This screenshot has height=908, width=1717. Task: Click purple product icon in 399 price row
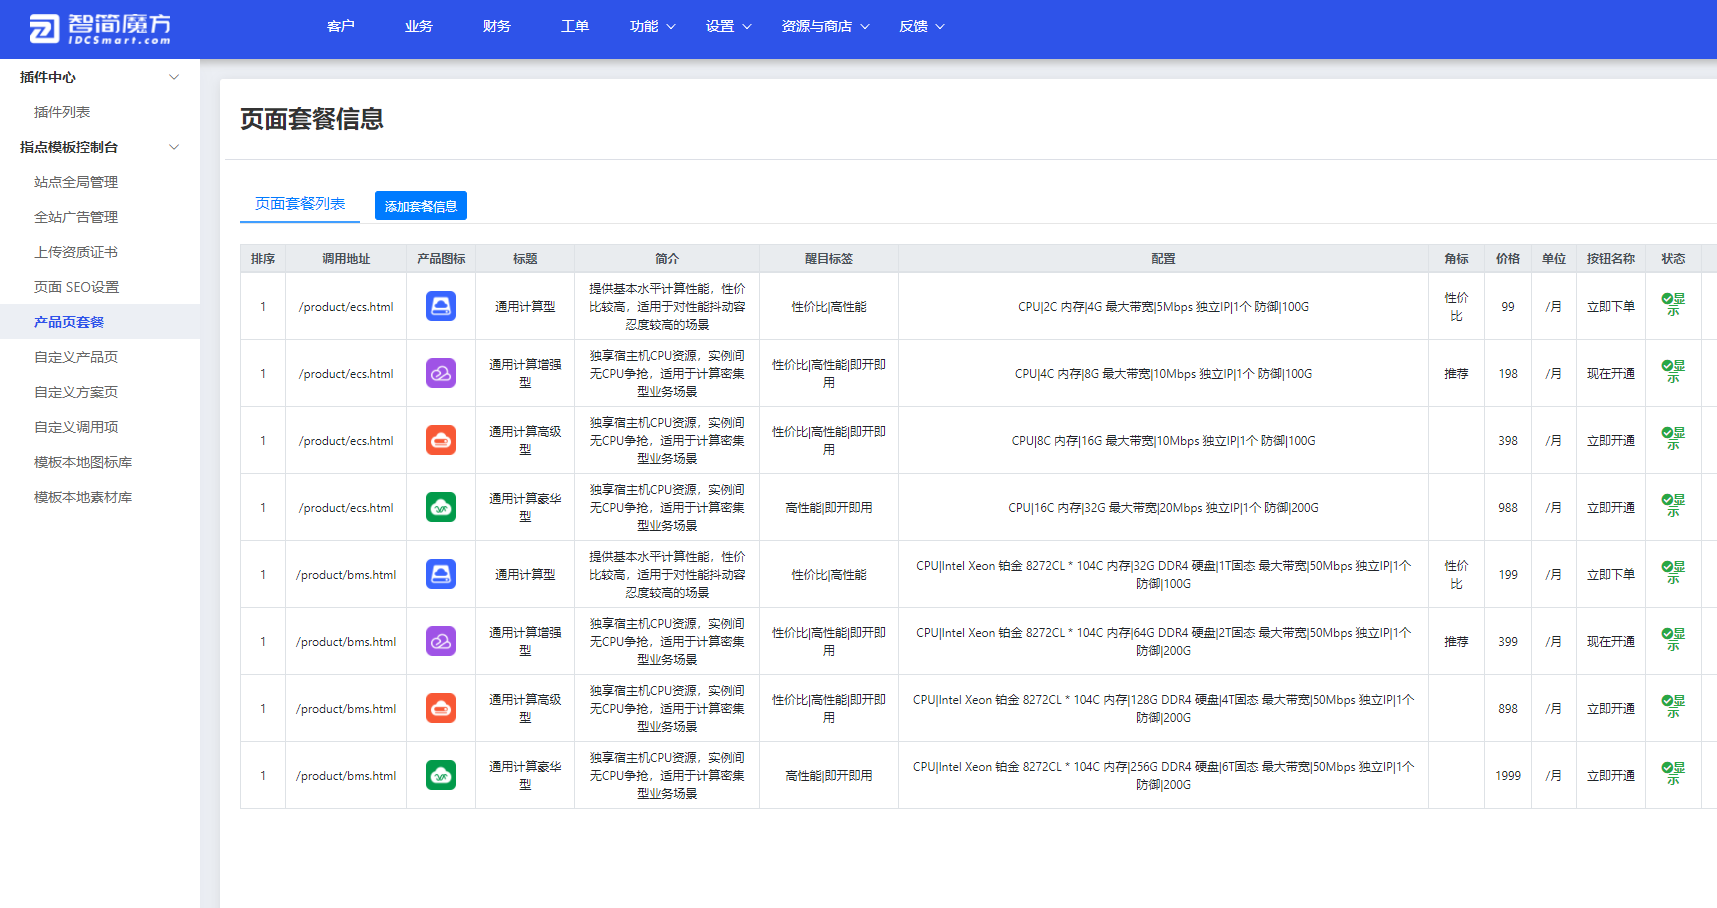tap(441, 641)
